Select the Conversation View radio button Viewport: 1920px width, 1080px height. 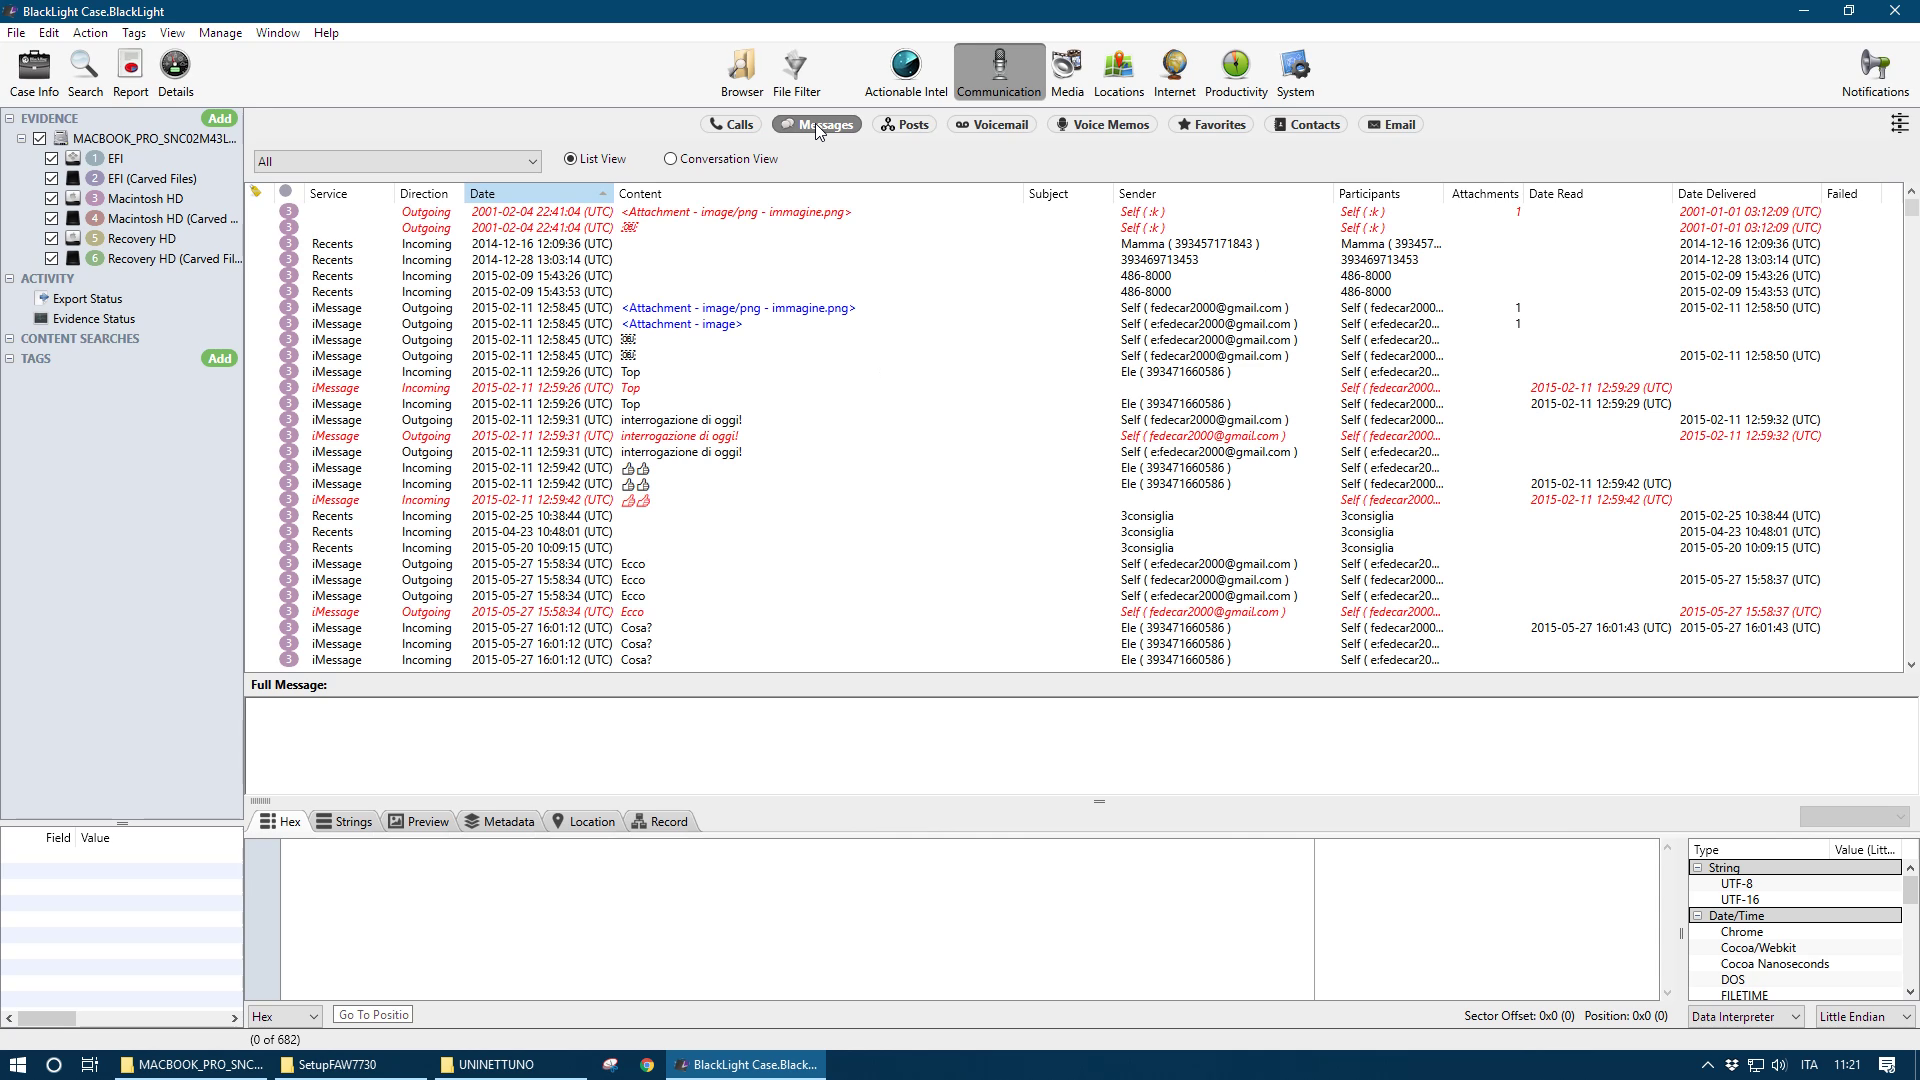coord(670,159)
